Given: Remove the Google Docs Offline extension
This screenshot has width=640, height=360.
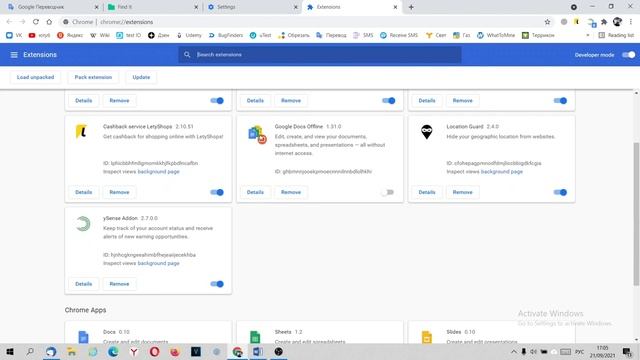Looking at the screenshot, I should [291, 192].
